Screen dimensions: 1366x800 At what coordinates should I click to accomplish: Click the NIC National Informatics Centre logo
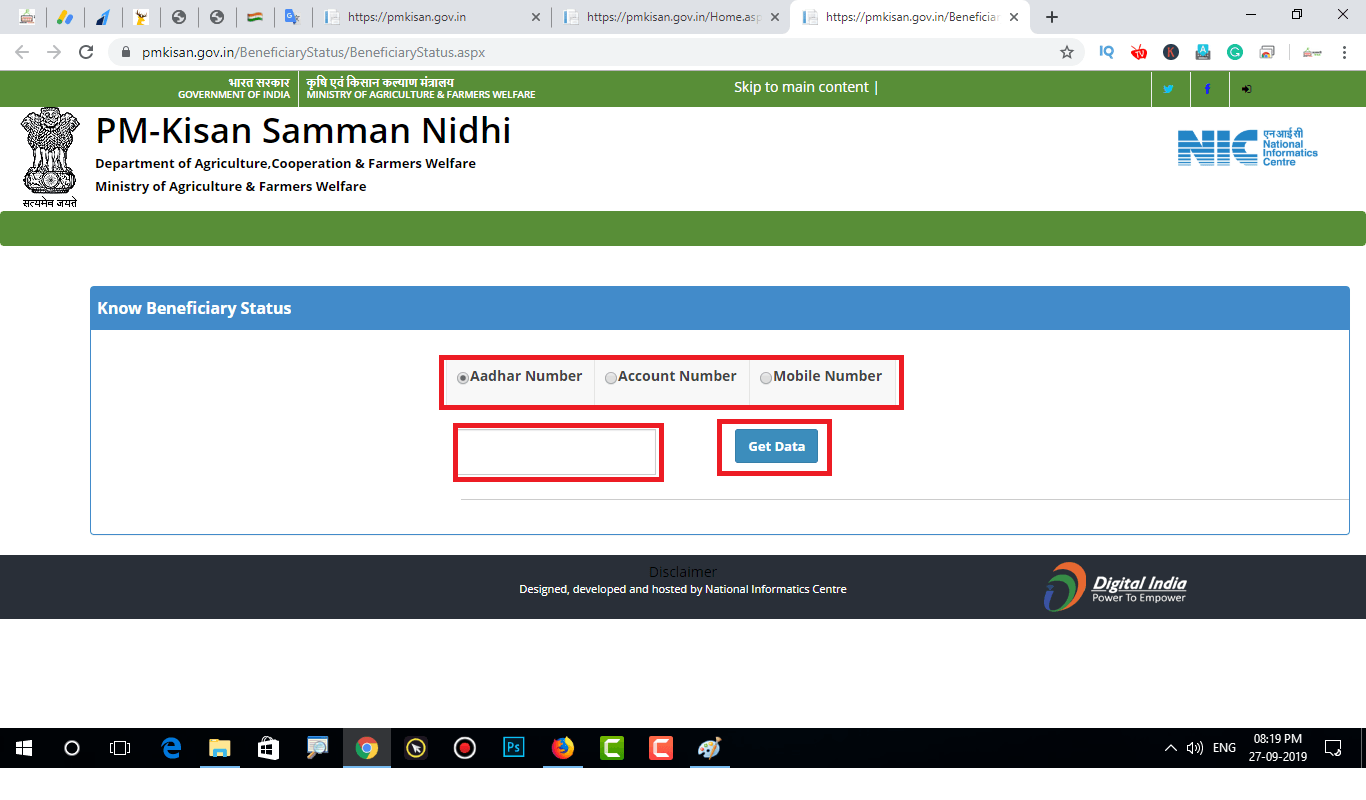pyautogui.click(x=1247, y=148)
